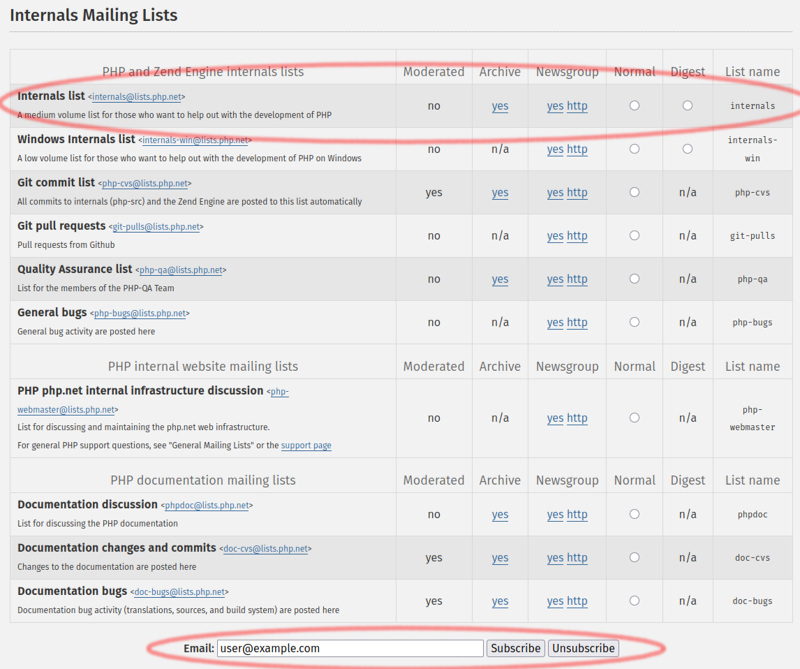Screen dimensions: 800x669
Task: Select Normal radio for Quality Assurance list
Action: pyautogui.click(x=634, y=279)
